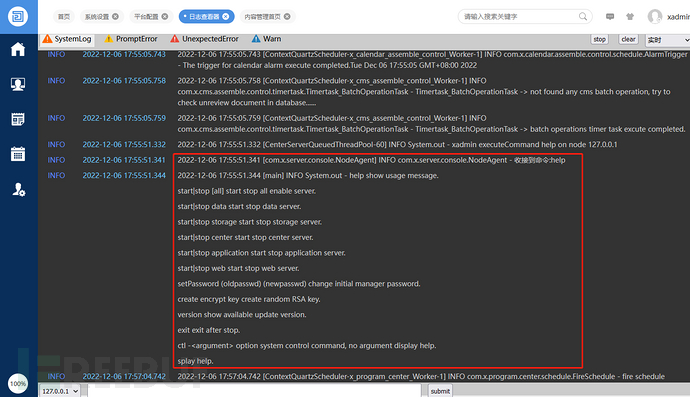Click the 'help show usage message' line

[308, 175]
